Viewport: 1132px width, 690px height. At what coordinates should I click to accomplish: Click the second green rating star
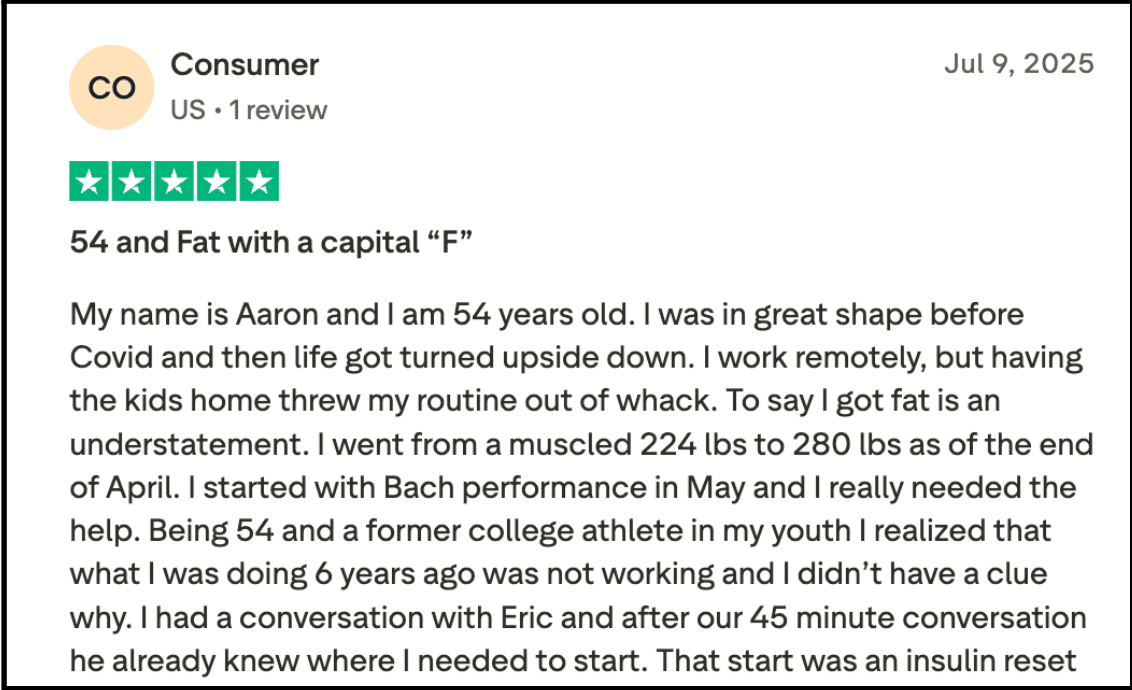(x=132, y=182)
